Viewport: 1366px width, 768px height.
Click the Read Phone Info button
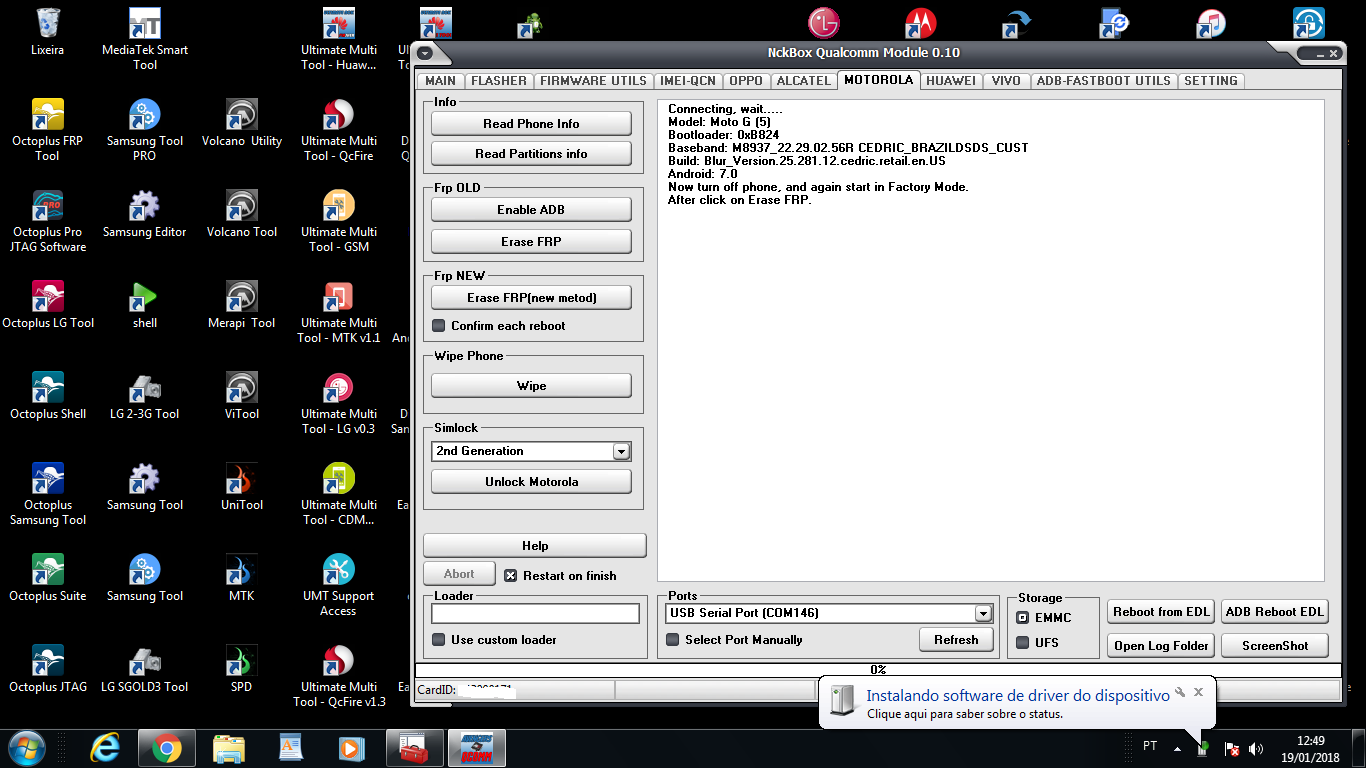(x=531, y=124)
